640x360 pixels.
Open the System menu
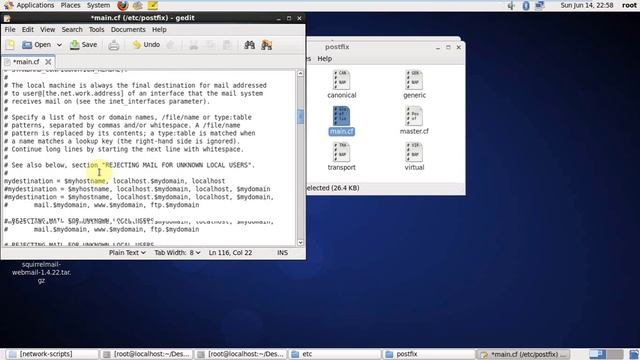click(x=98, y=5)
